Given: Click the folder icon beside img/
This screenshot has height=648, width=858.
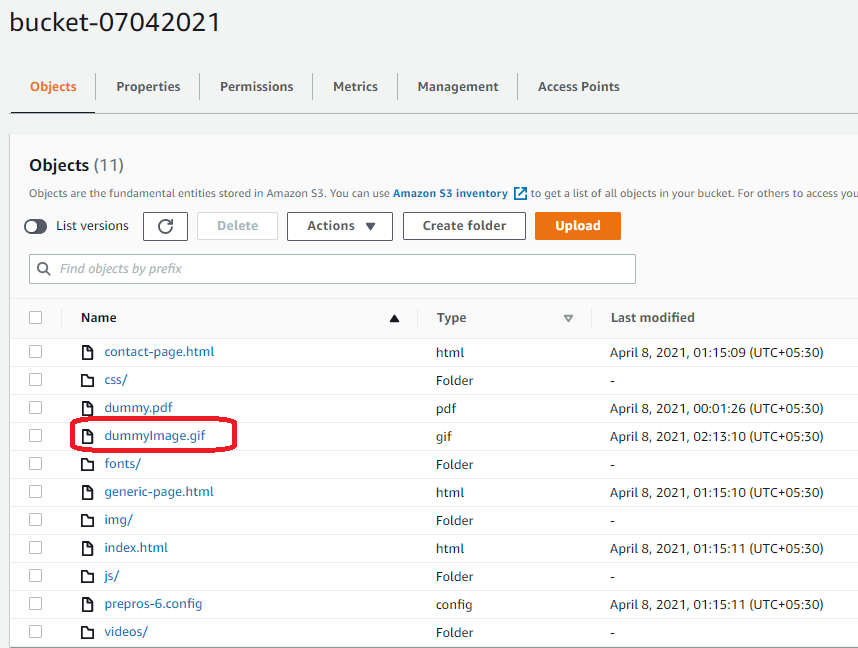Looking at the screenshot, I should click(x=87, y=520).
